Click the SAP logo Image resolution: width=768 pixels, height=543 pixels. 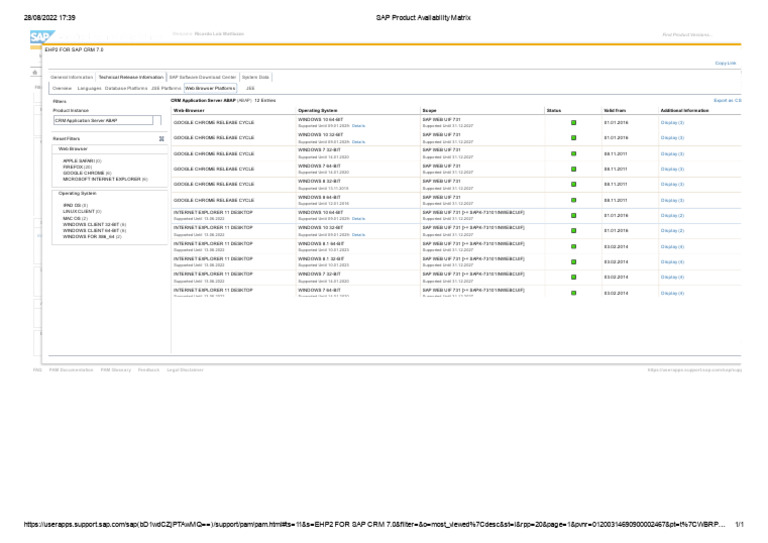(40, 36)
